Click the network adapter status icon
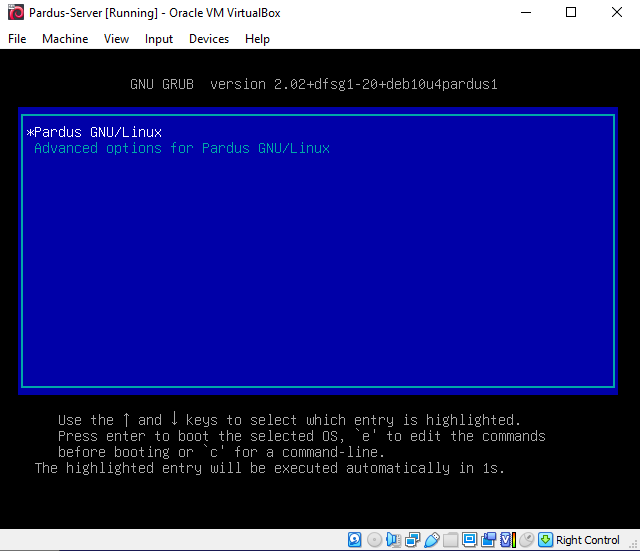This screenshot has width=640, height=551. tap(412, 540)
